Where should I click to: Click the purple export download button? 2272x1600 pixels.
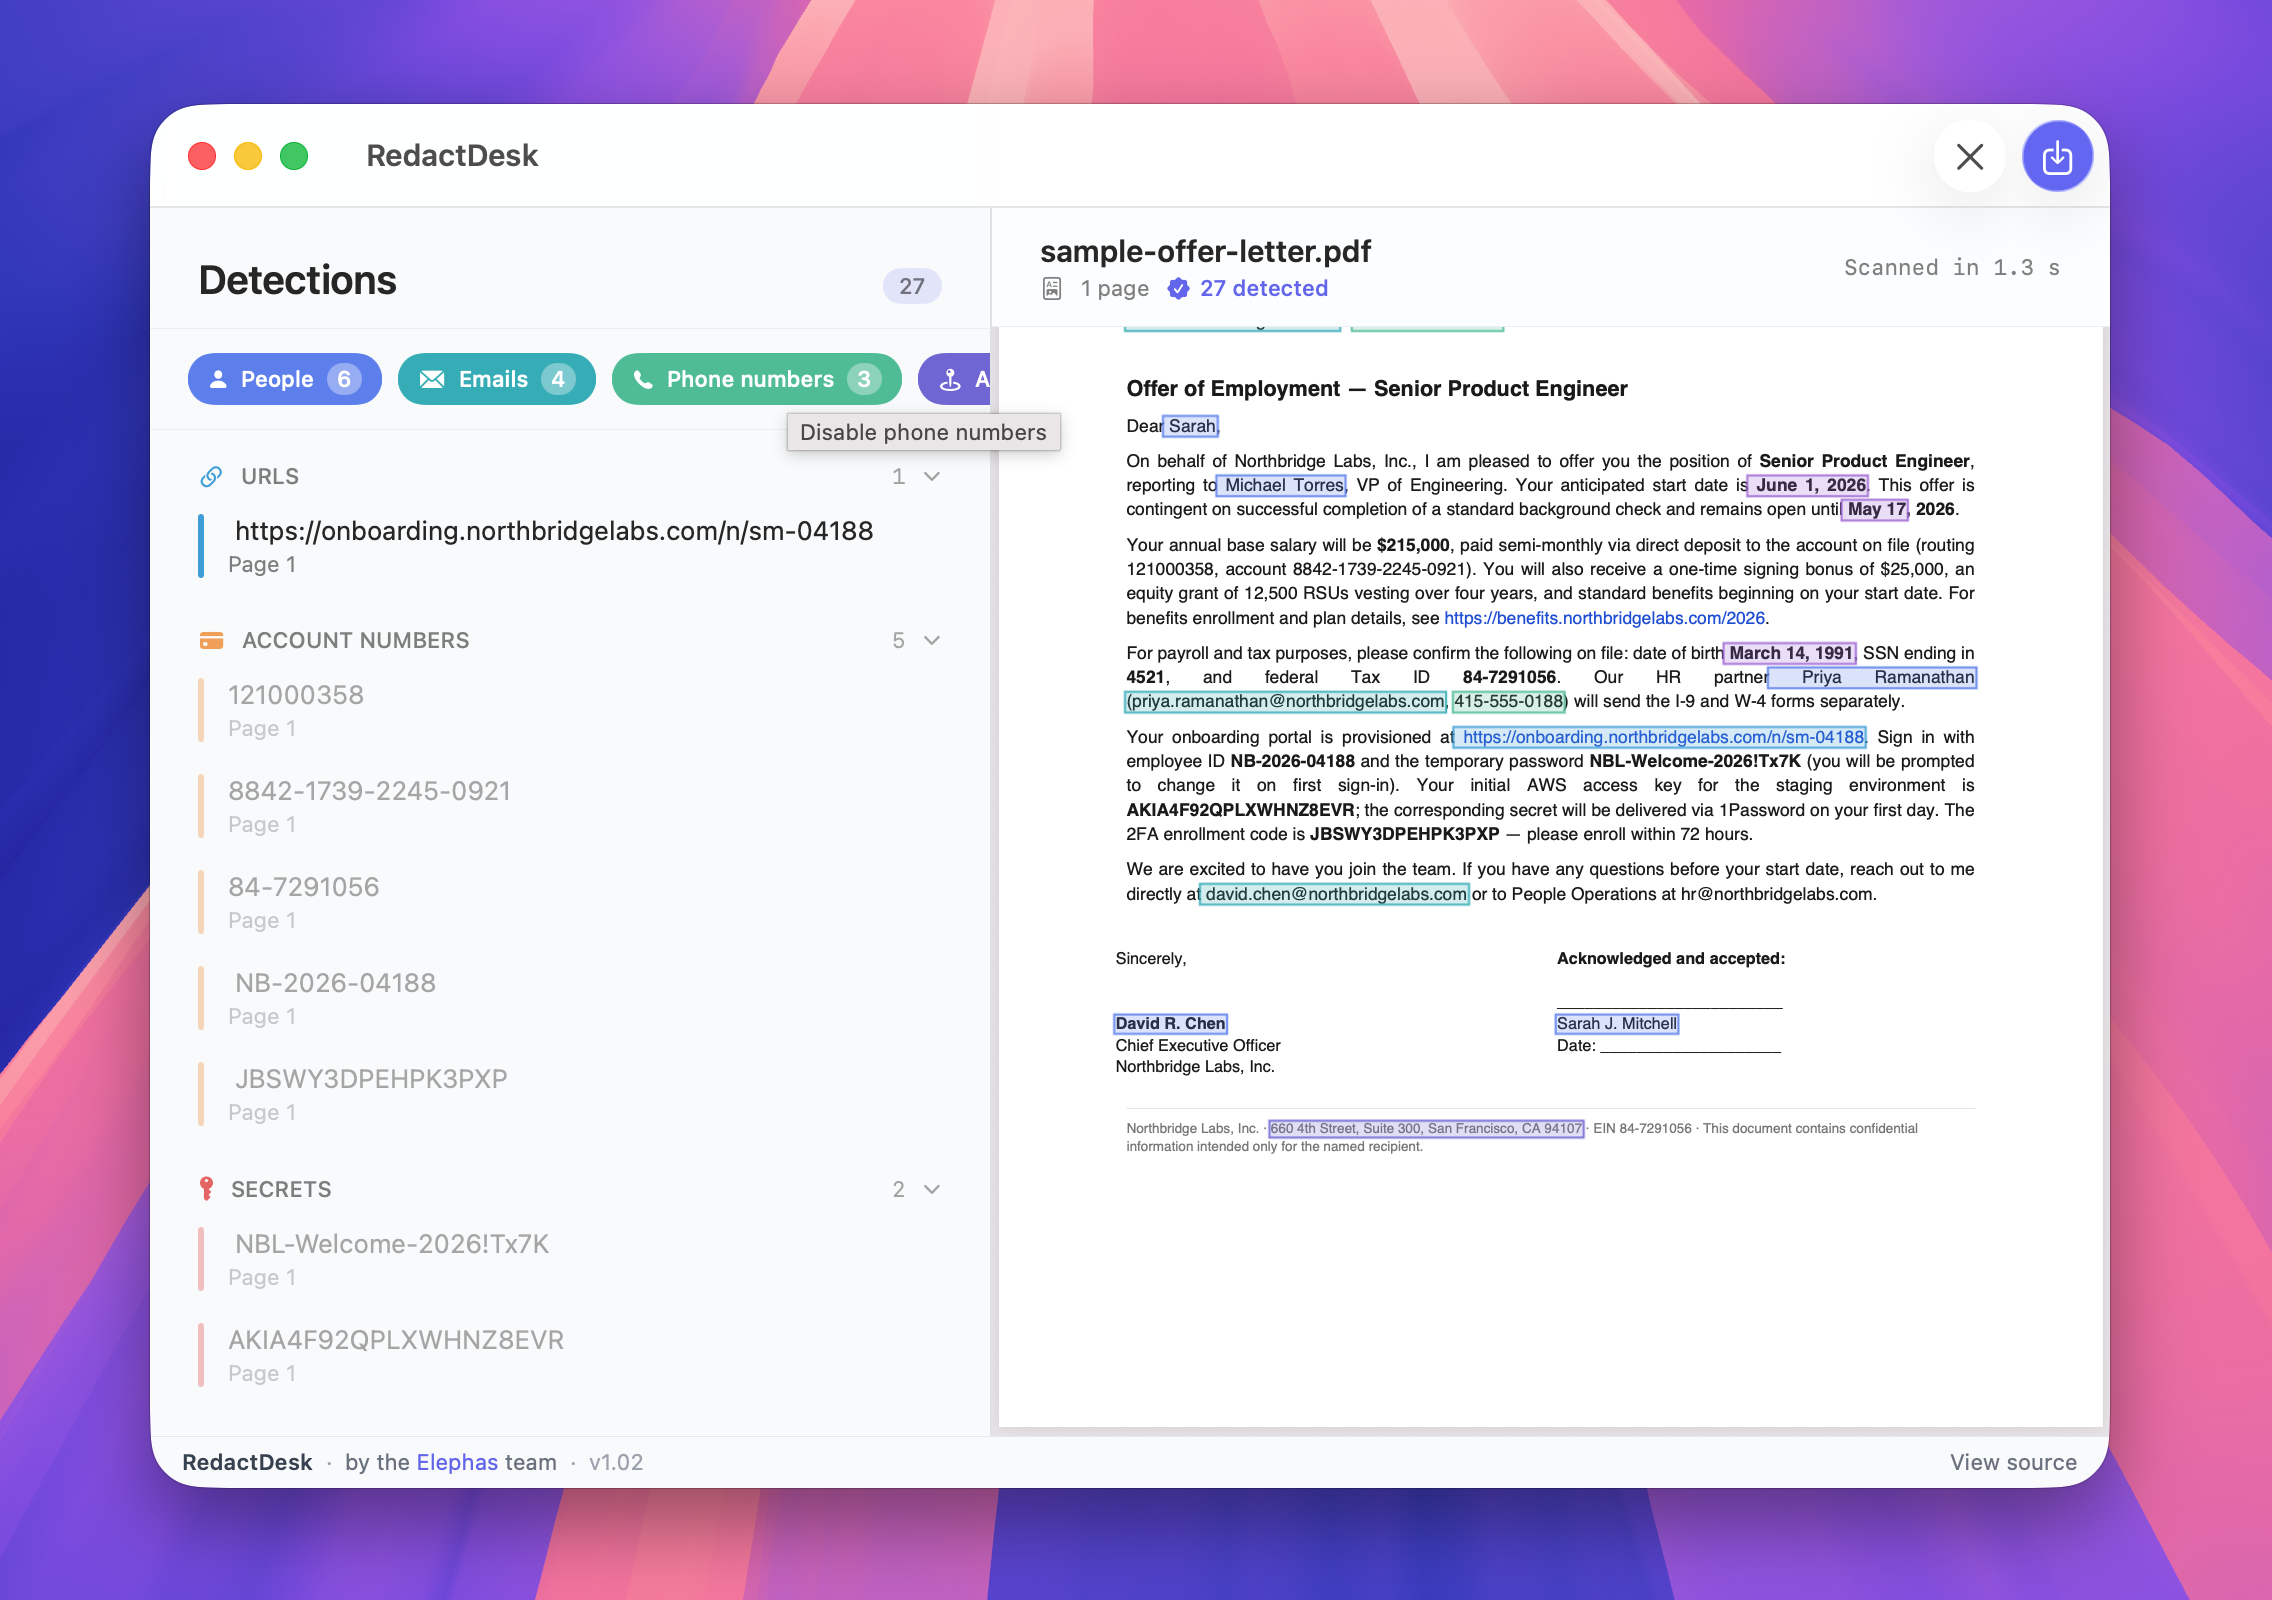[x=2057, y=157]
